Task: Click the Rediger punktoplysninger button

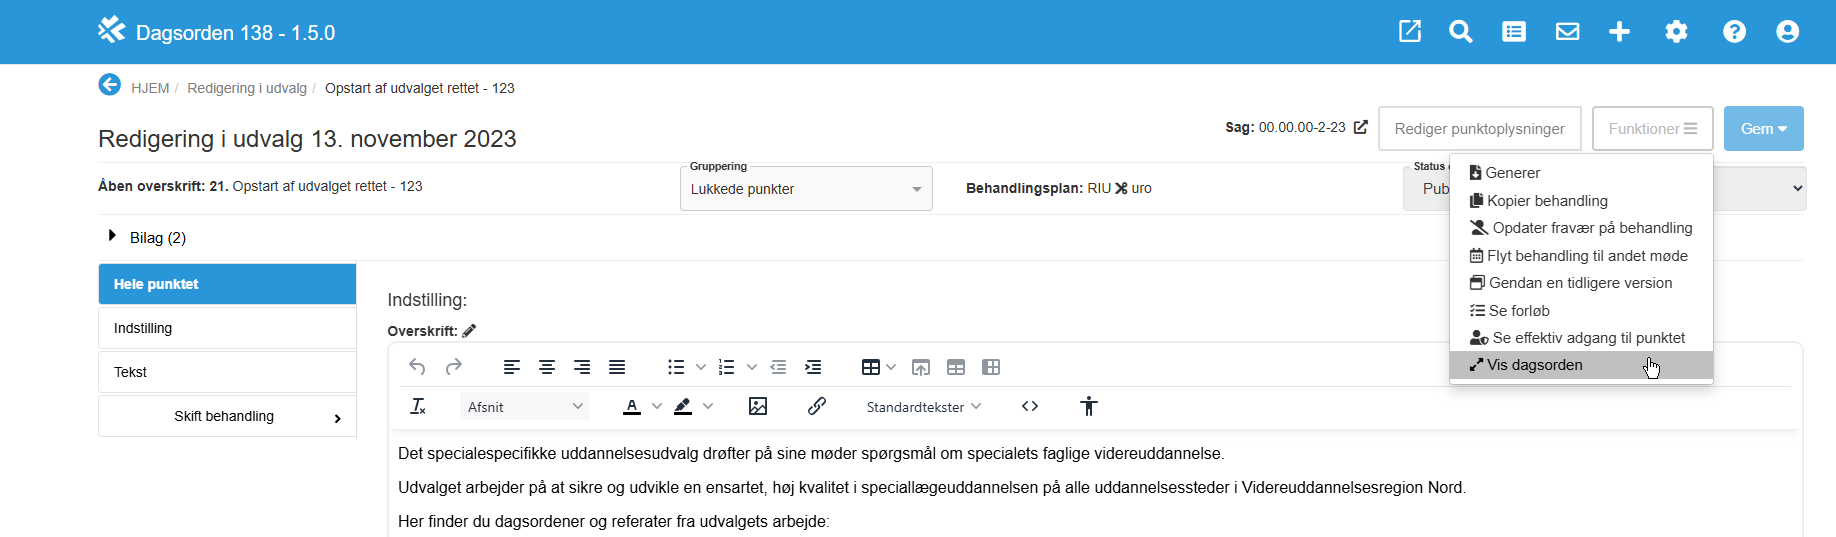Action: point(1479,129)
